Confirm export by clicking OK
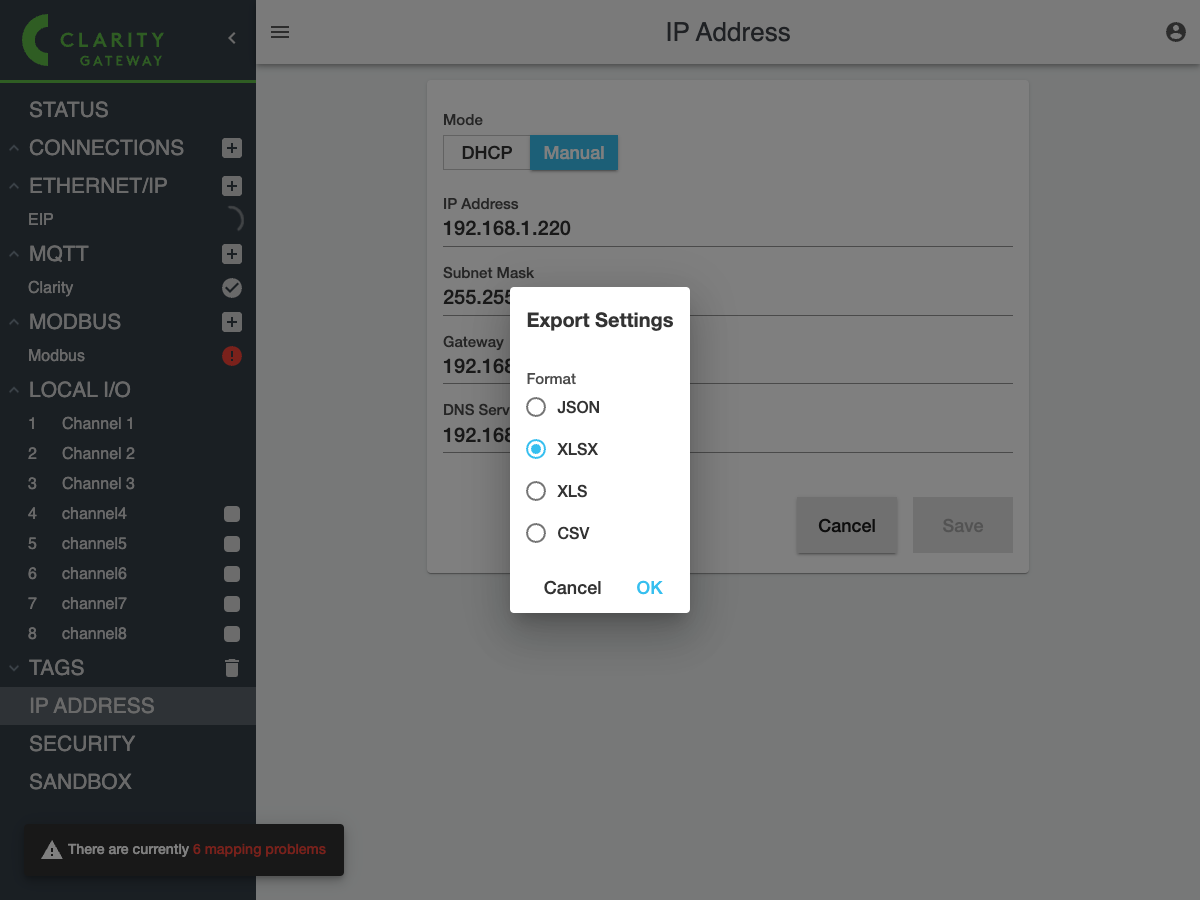Screen dimensions: 1200x900 [x=649, y=588]
